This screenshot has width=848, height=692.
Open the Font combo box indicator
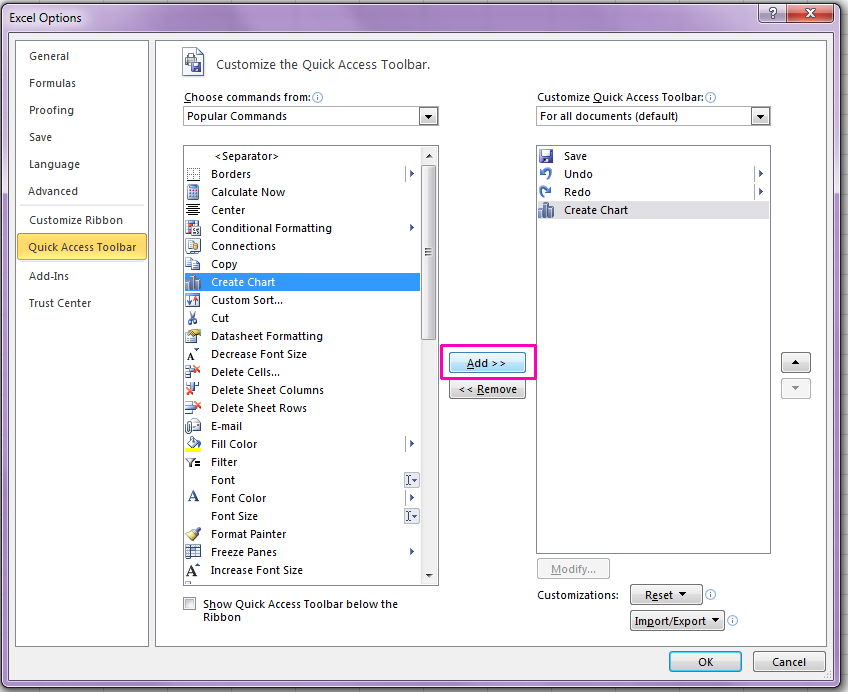tap(412, 480)
